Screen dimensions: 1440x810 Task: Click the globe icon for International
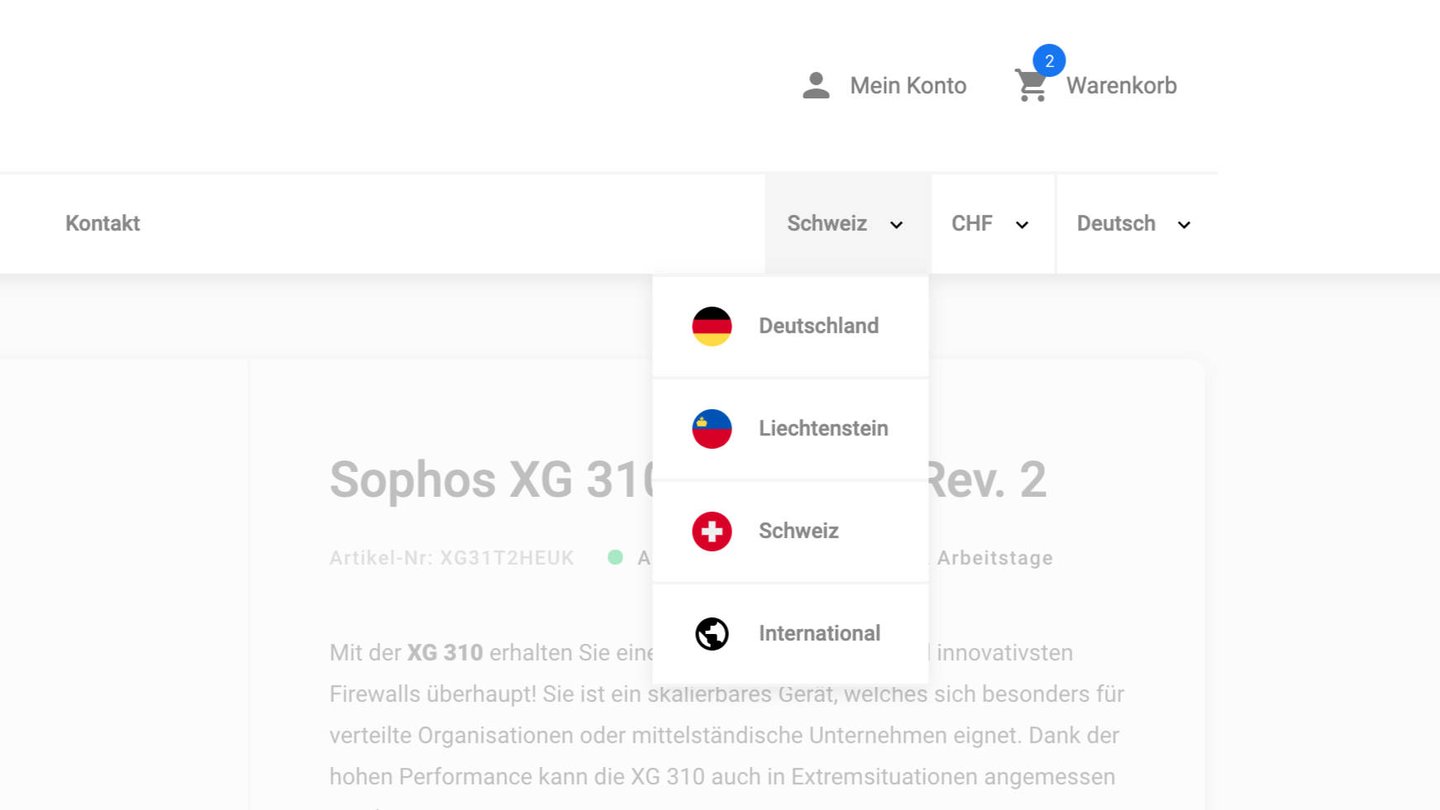[x=712, y=634]
